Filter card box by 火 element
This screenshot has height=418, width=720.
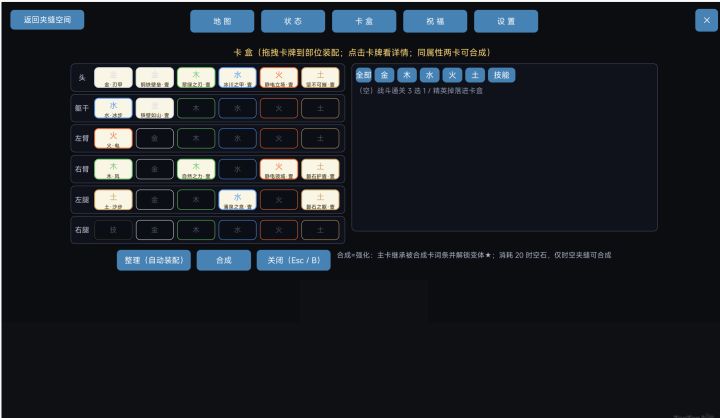452,75
